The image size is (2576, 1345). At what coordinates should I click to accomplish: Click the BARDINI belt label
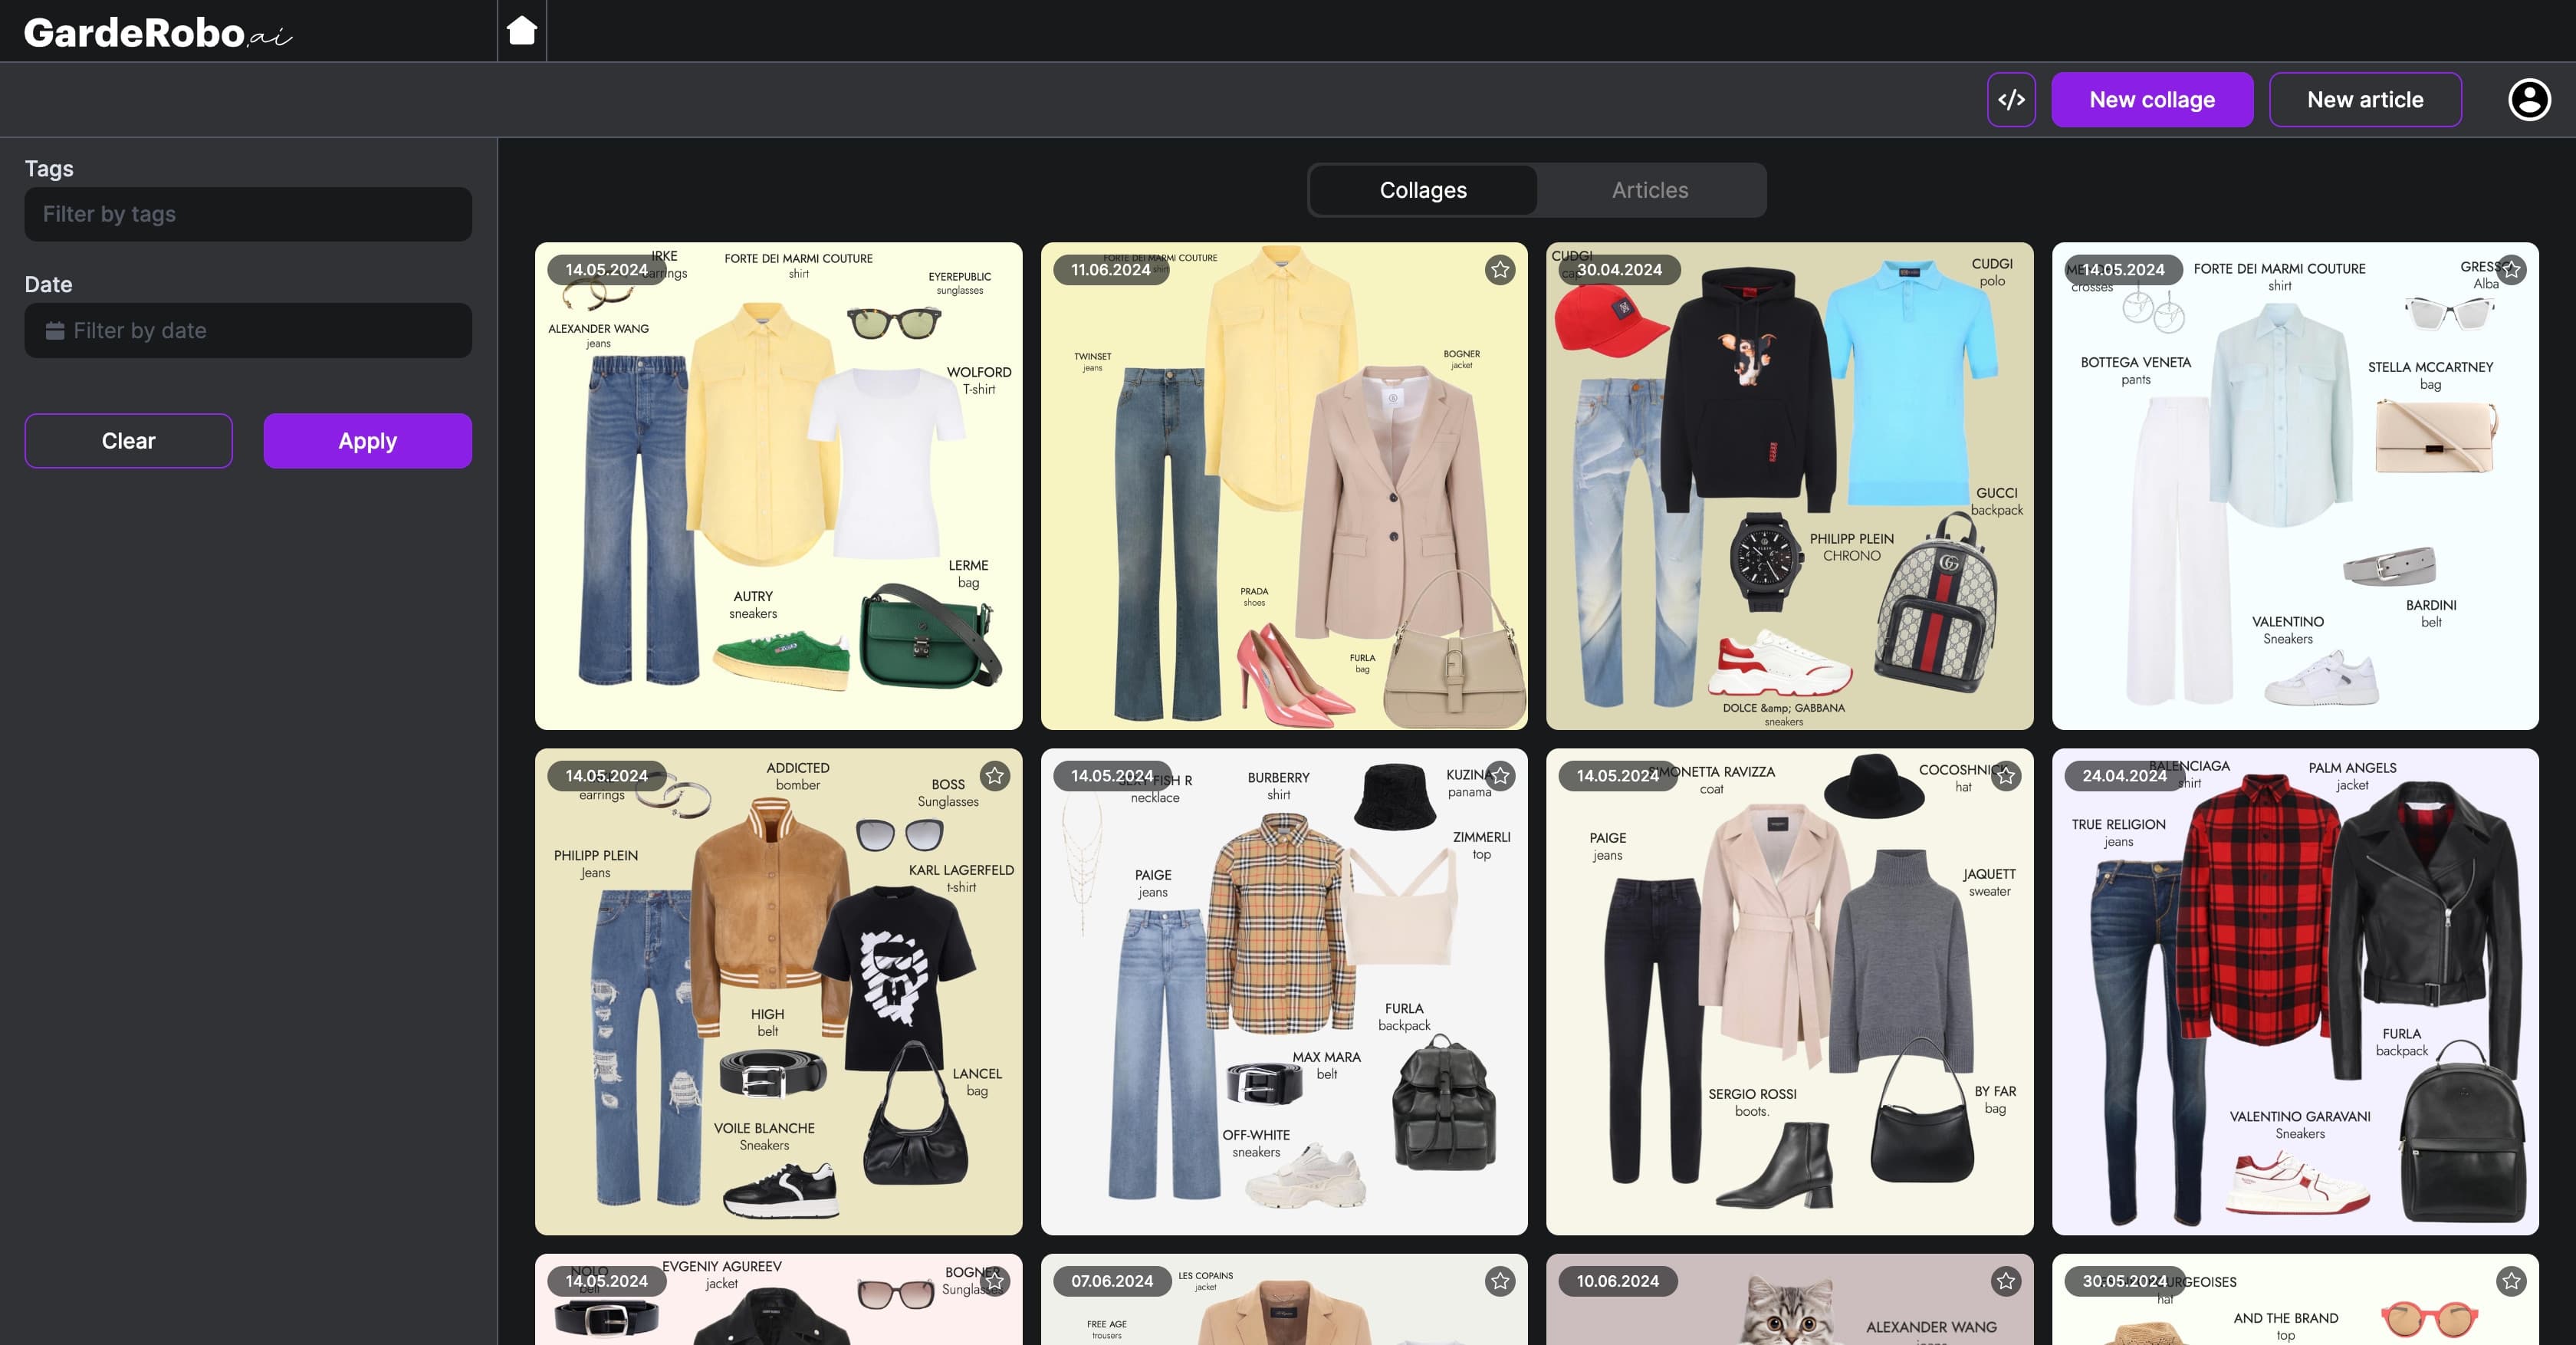[2430, 613]
